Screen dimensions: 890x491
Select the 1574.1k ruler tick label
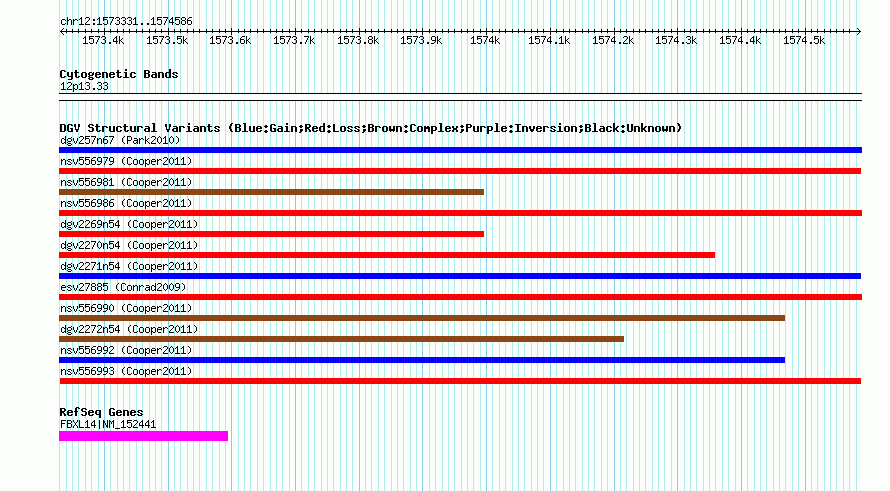pyautogui.click(x=549, y=40)
